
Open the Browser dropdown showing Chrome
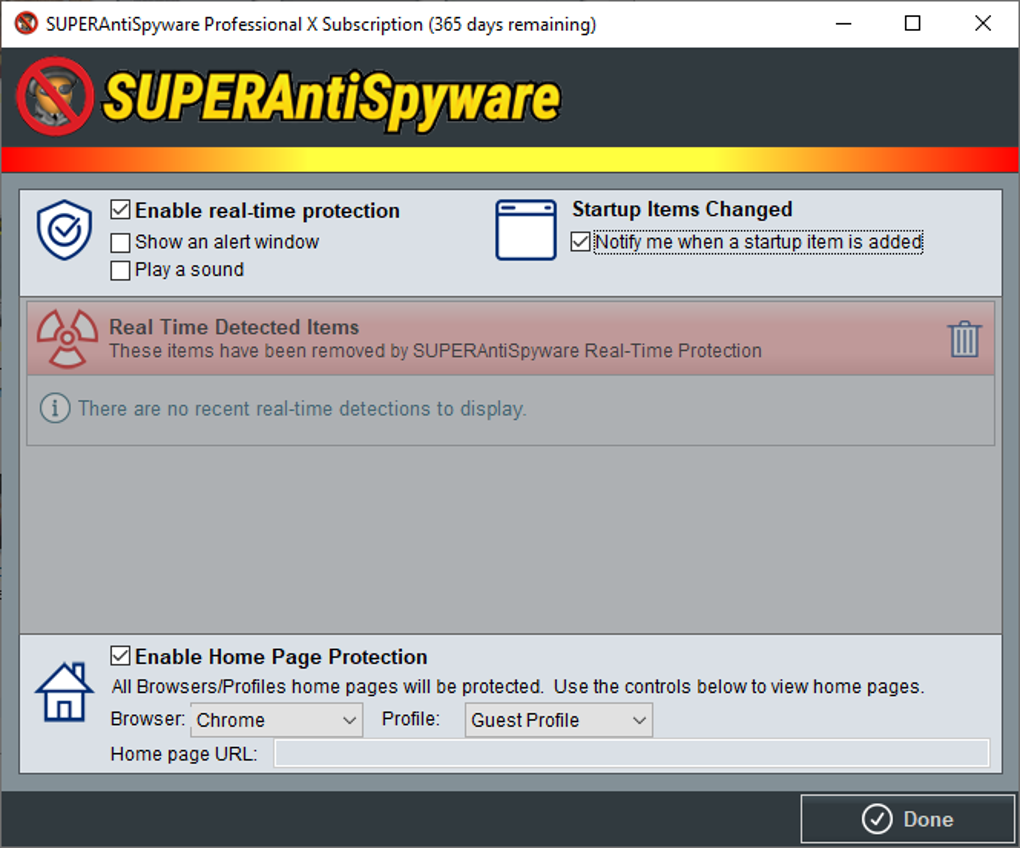(x=276, y=720)
